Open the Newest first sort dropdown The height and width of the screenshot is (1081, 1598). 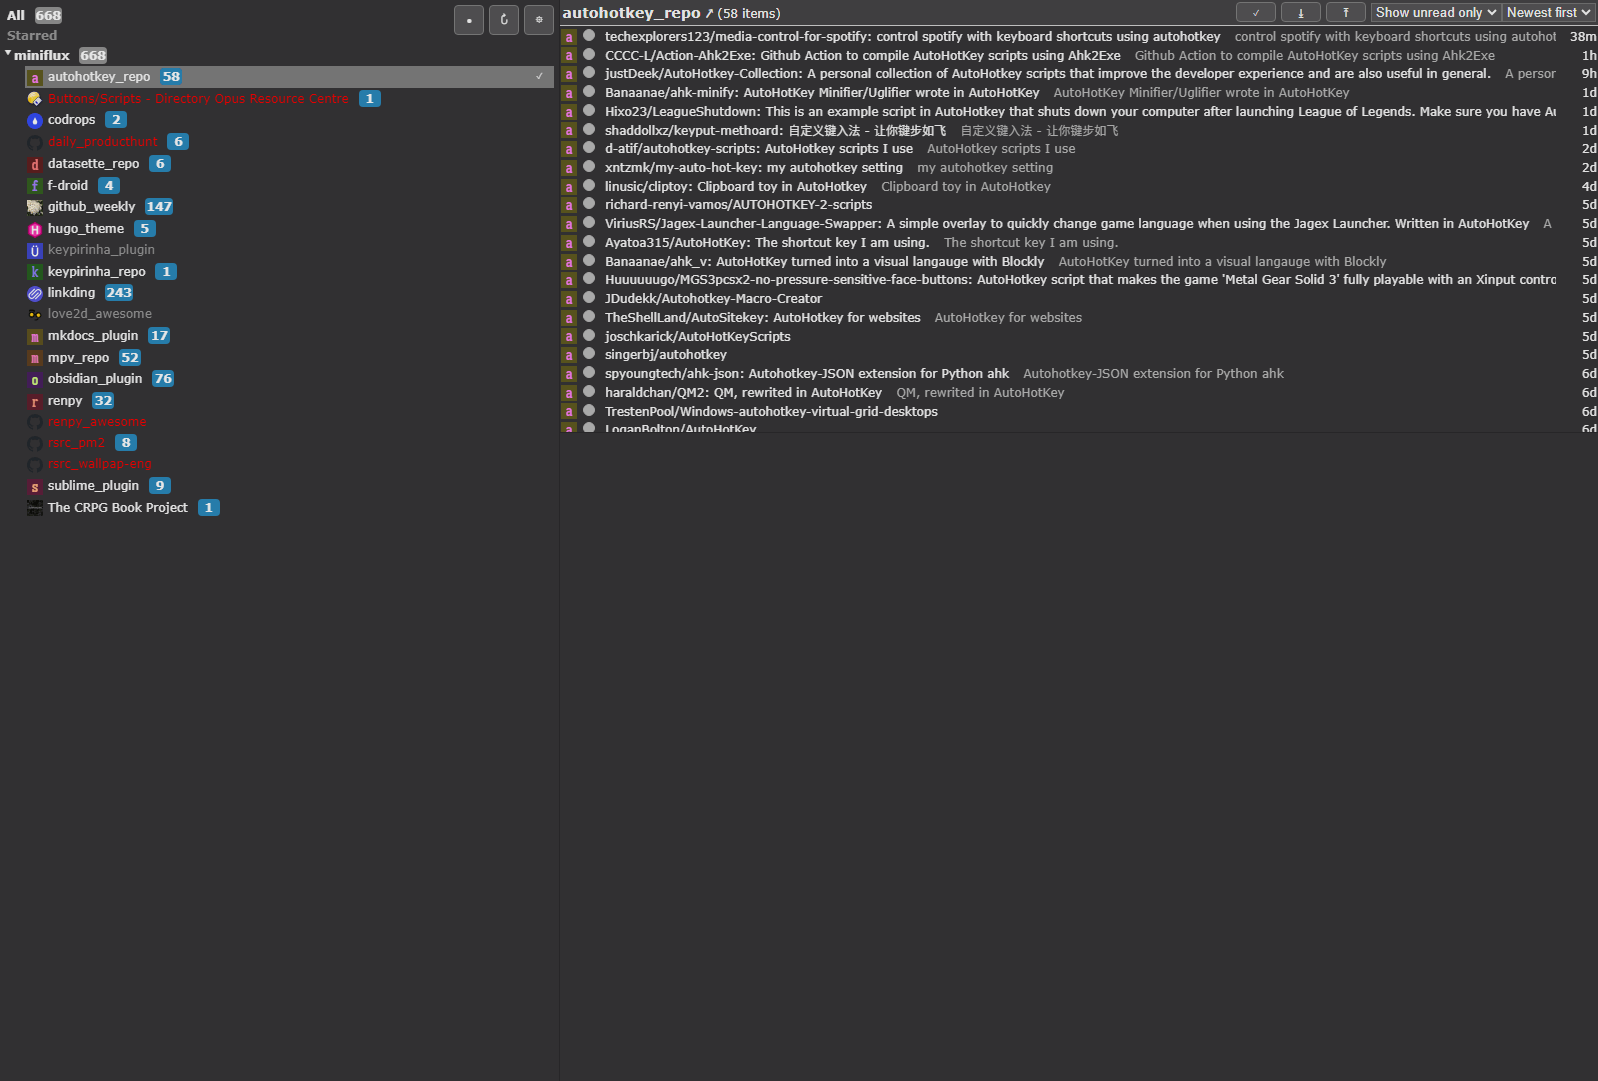1549,12
